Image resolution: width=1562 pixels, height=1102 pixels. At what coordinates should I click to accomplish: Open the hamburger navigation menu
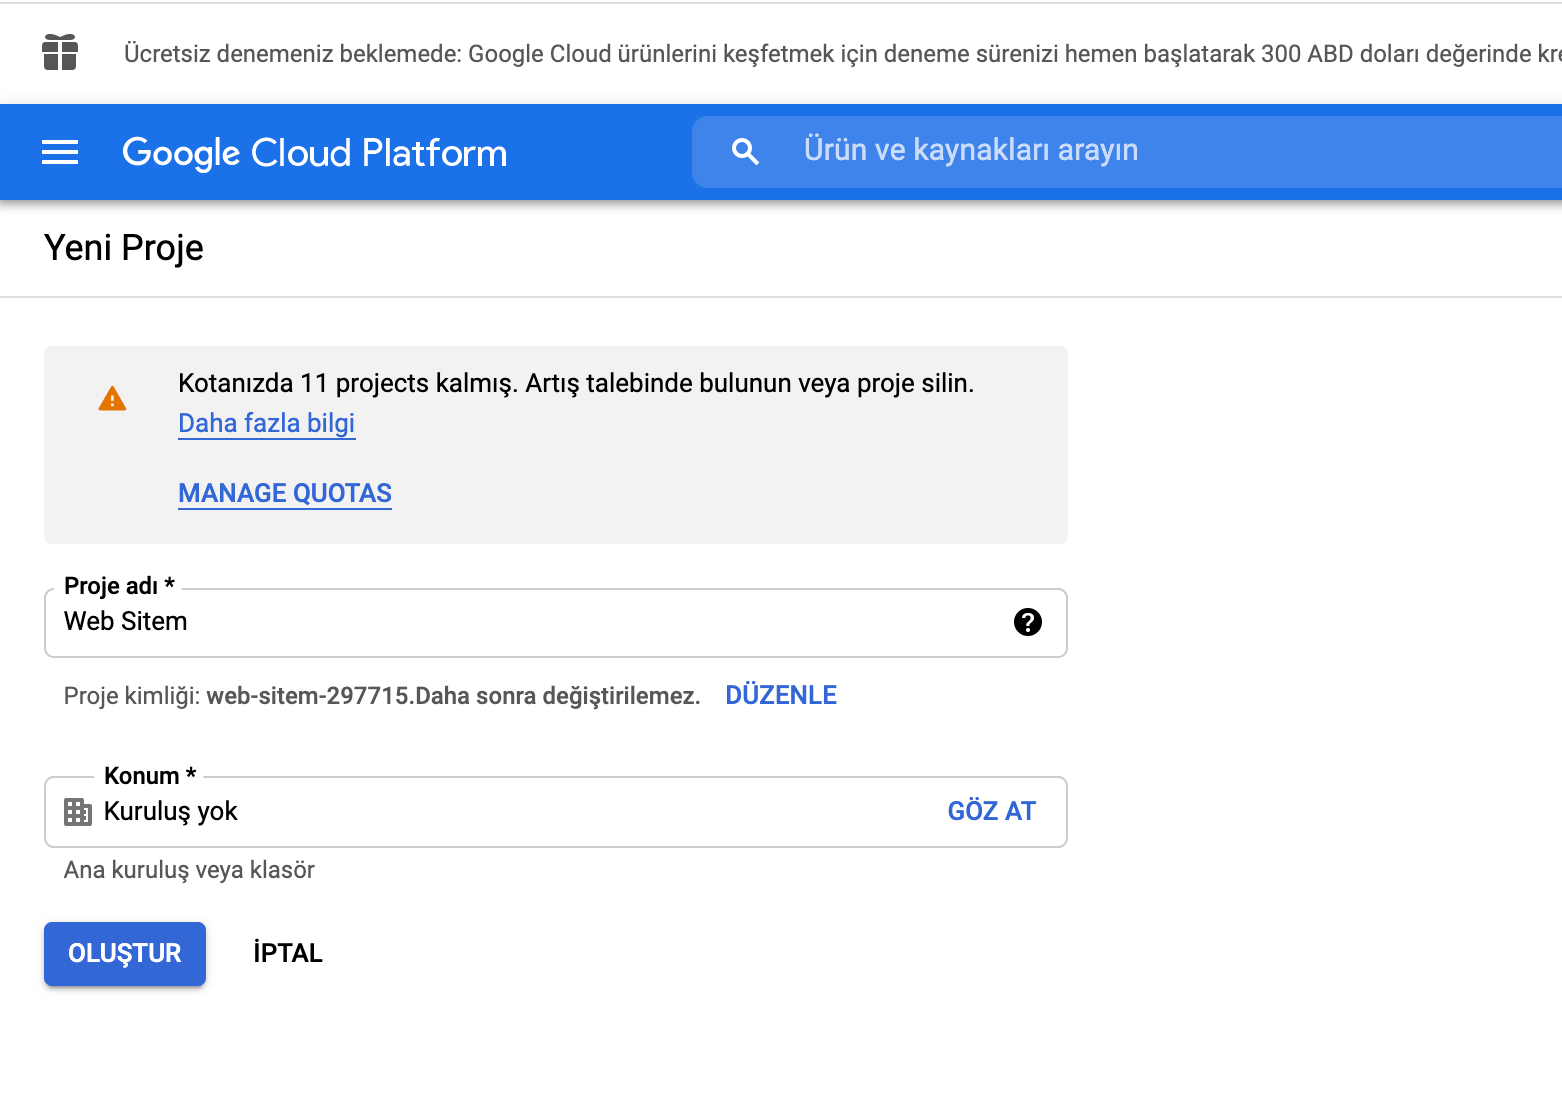pyautogui.click(x=60, y=152)
